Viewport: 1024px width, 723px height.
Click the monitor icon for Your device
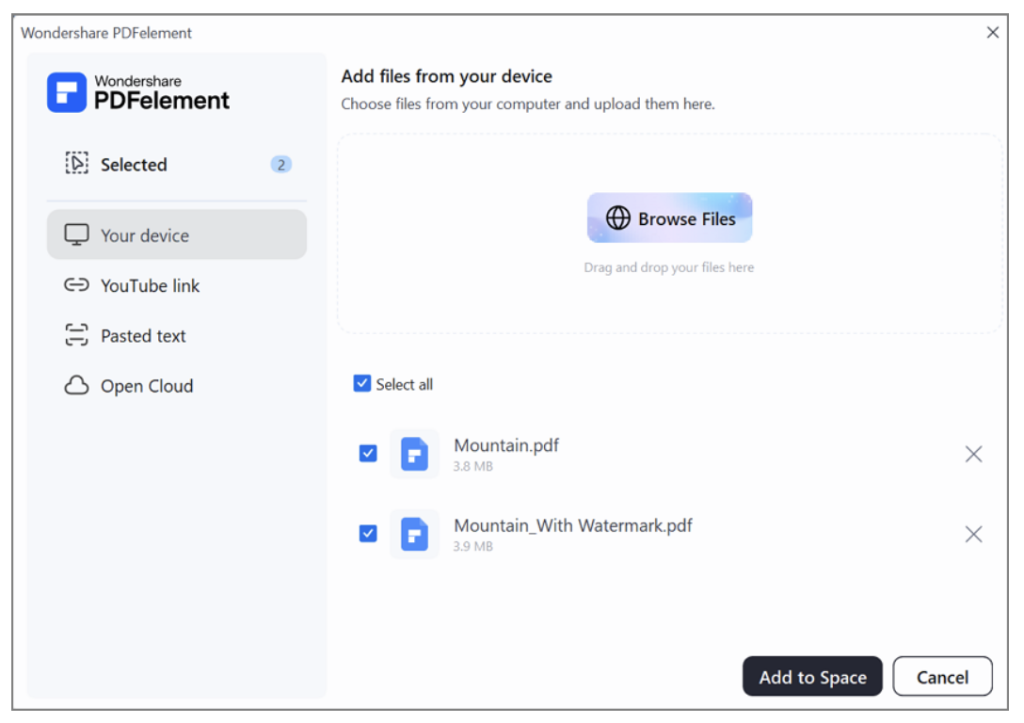[x=76, y=235]
